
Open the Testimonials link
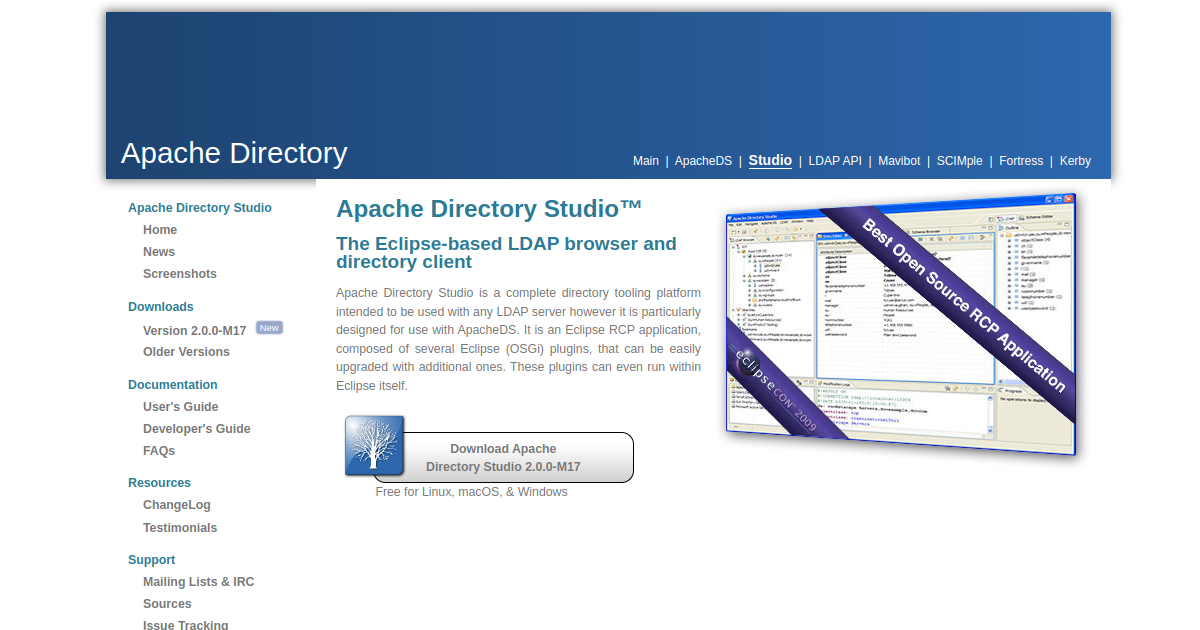[x=180, y=528]
